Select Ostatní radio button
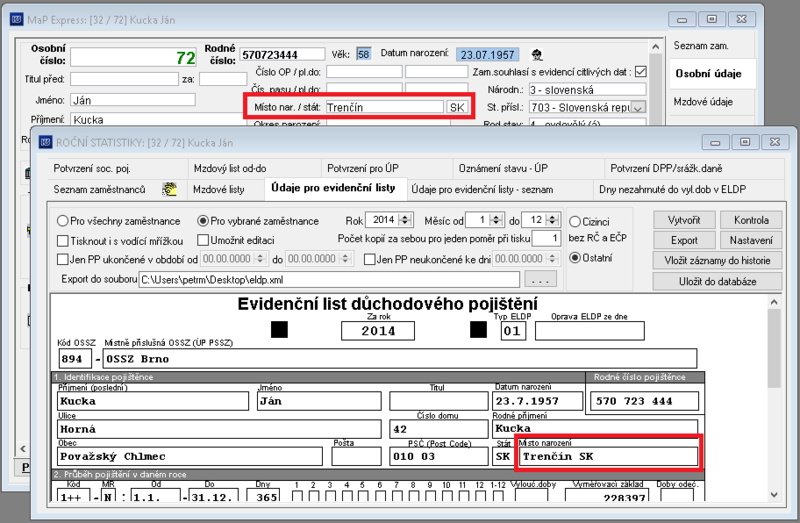This screenshot has height=523, width=800. coord(575,258)
